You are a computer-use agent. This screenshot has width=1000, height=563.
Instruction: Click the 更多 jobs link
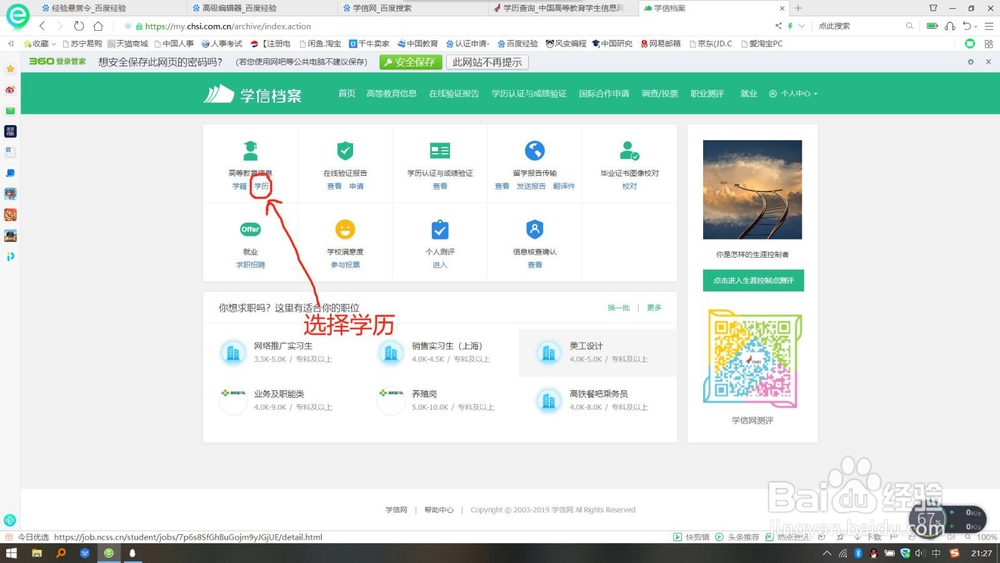coord(654,307)
